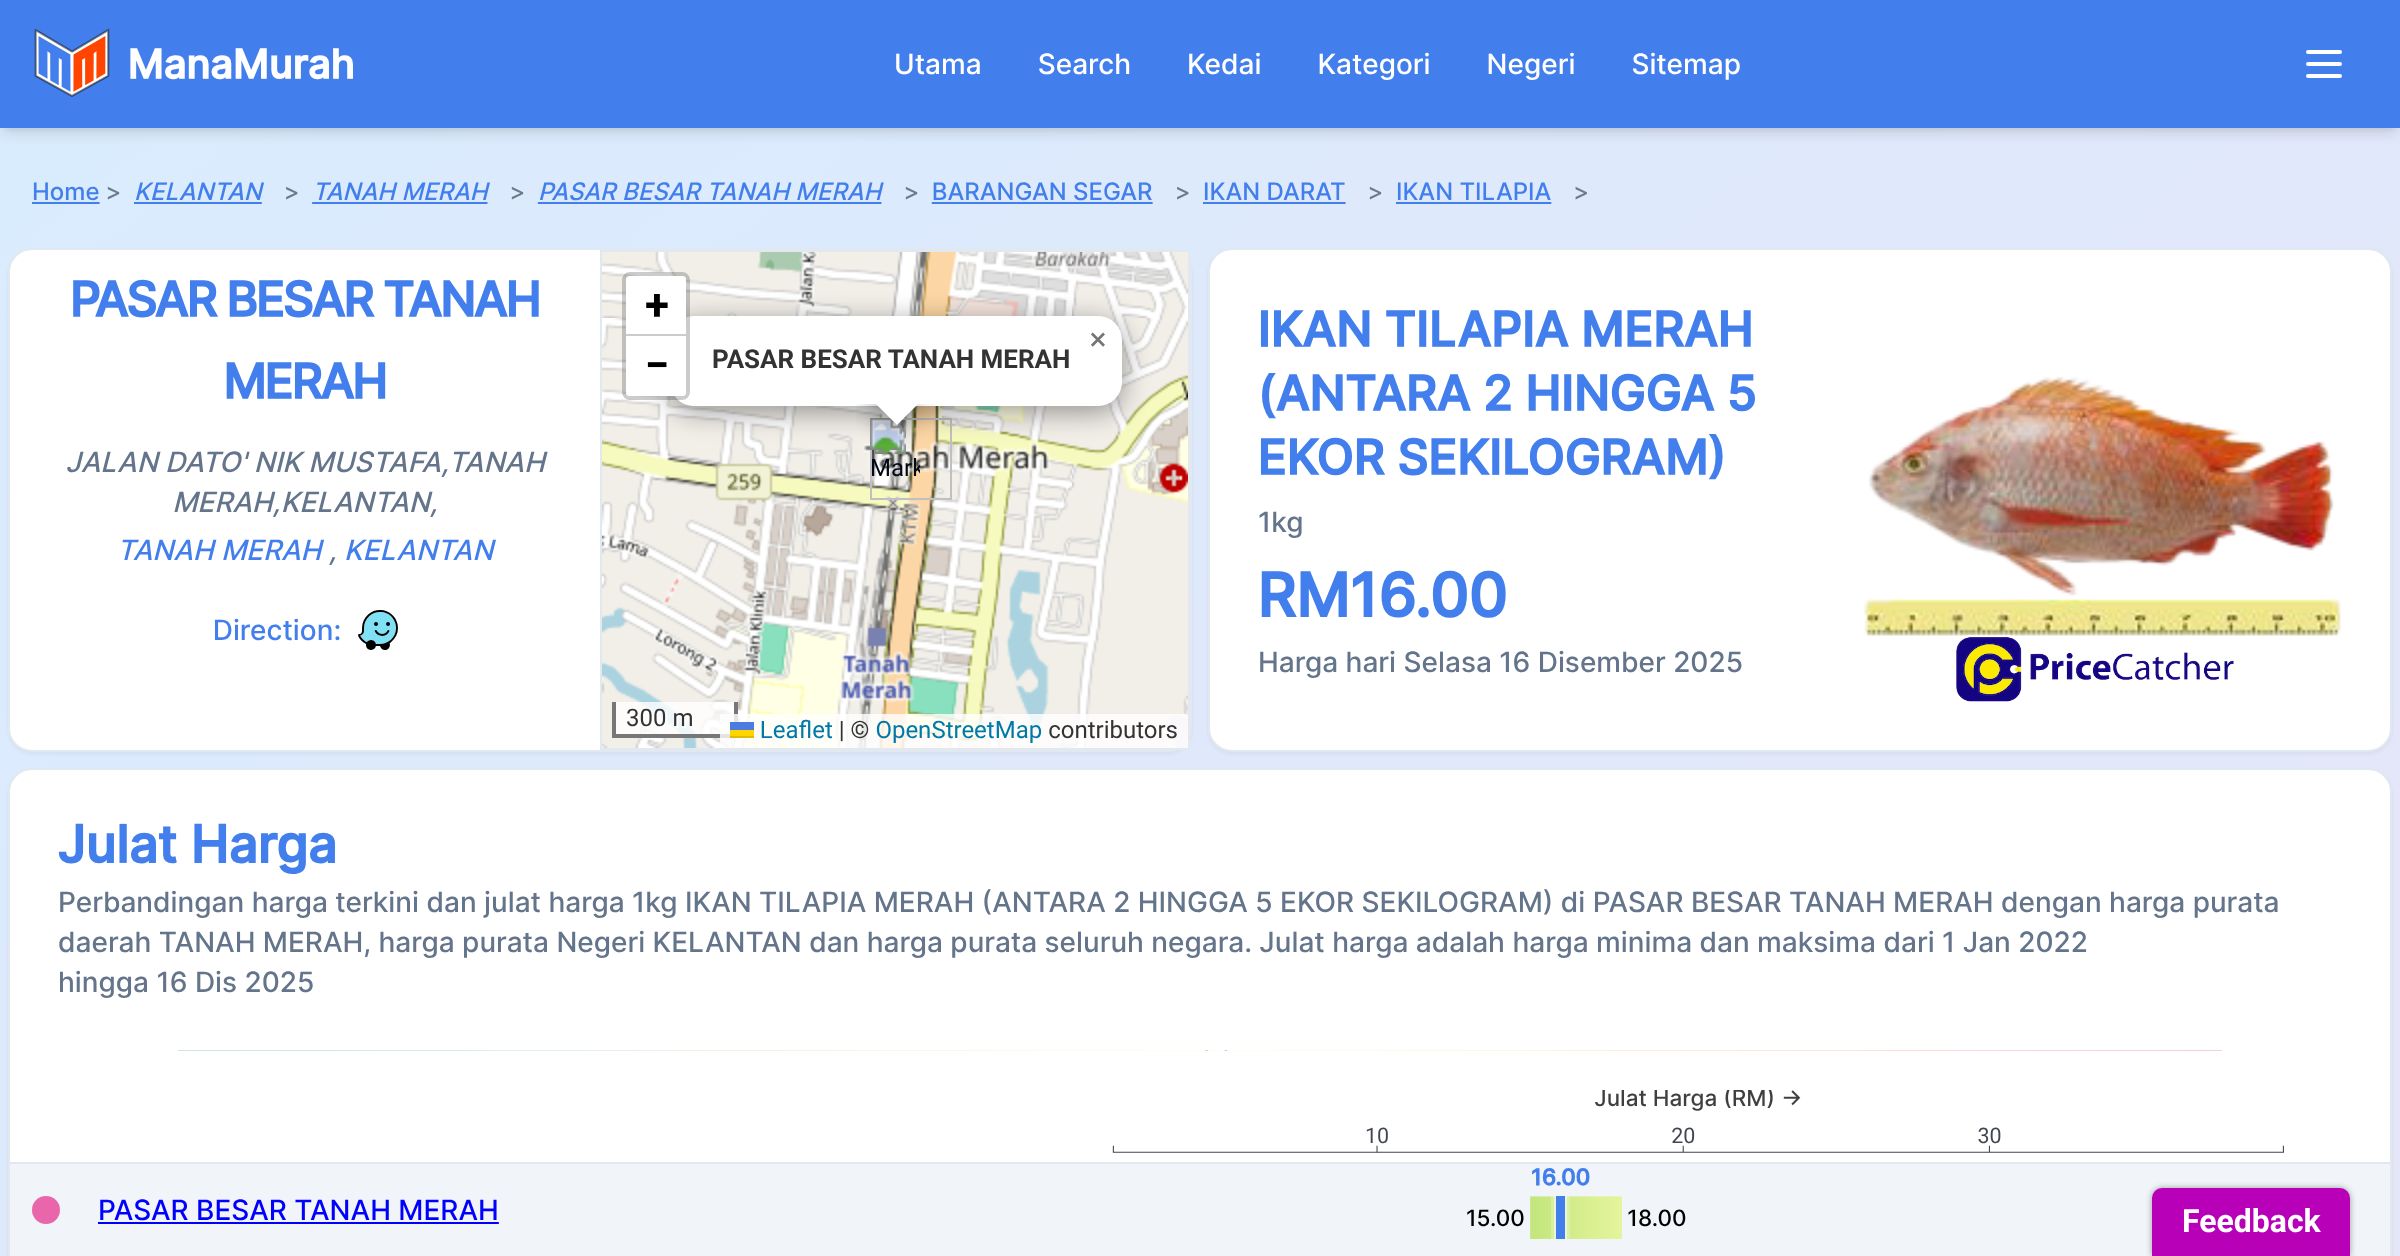
Task: Zoom out on the map
Action: click(656, 365)
